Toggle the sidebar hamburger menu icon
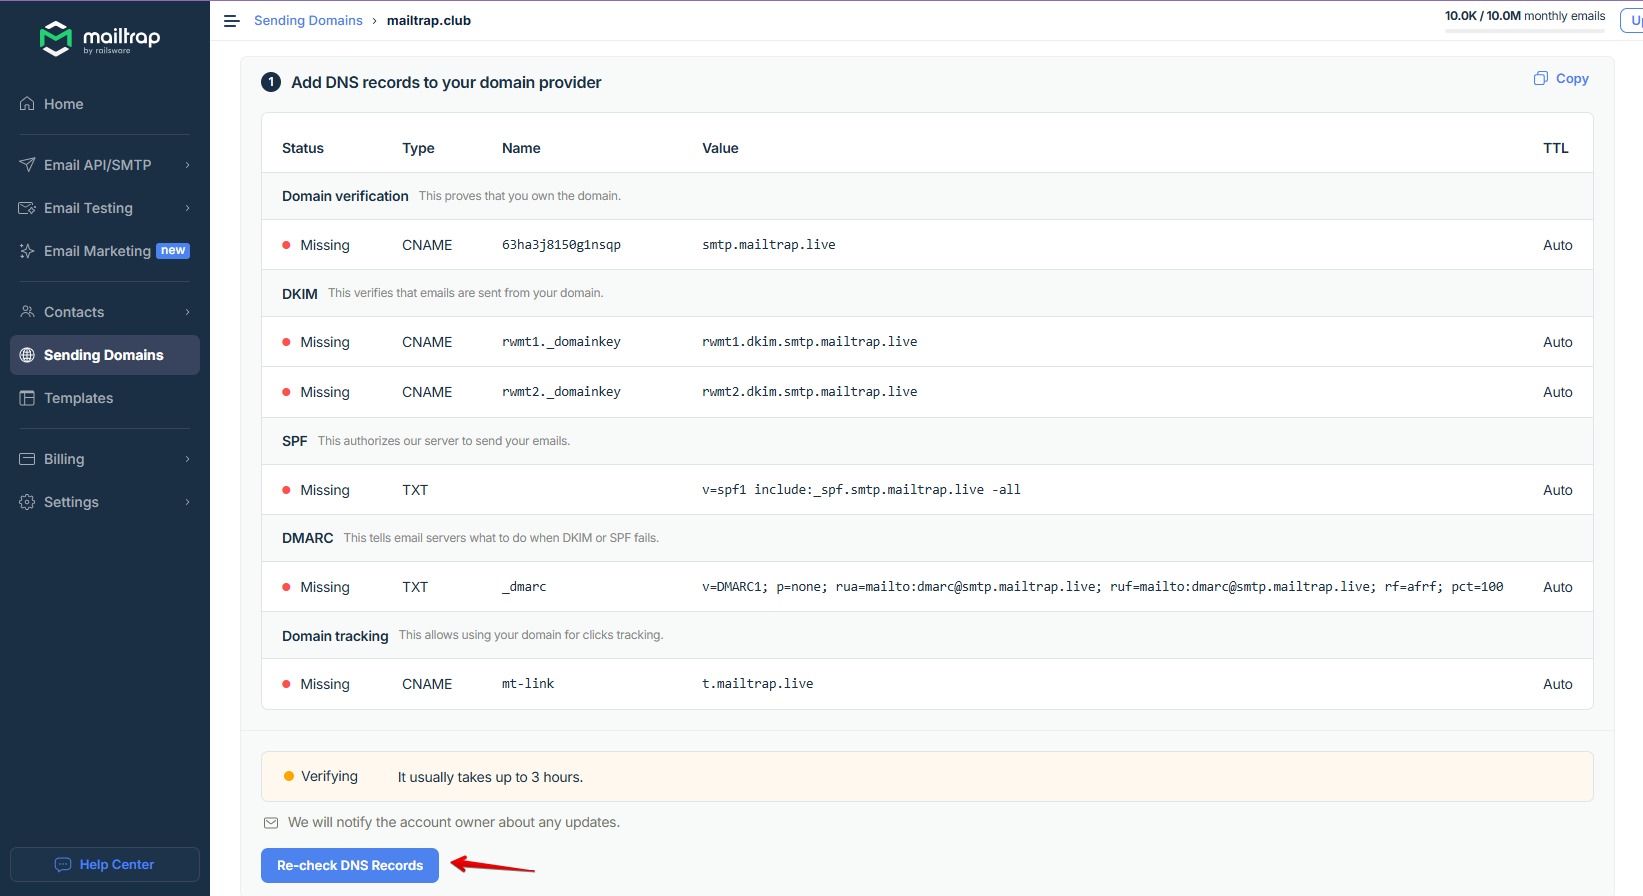 click(232, 21)
